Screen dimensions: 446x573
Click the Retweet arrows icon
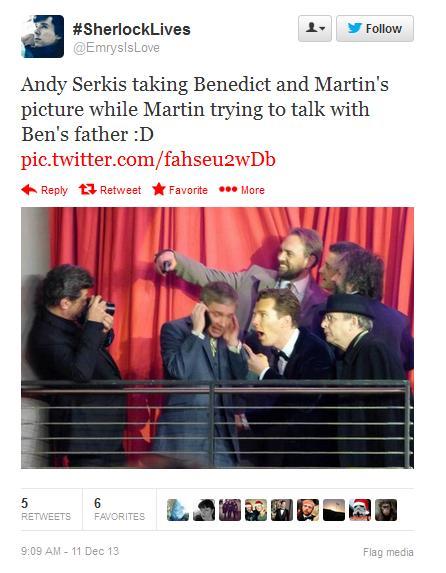point(87,190)
